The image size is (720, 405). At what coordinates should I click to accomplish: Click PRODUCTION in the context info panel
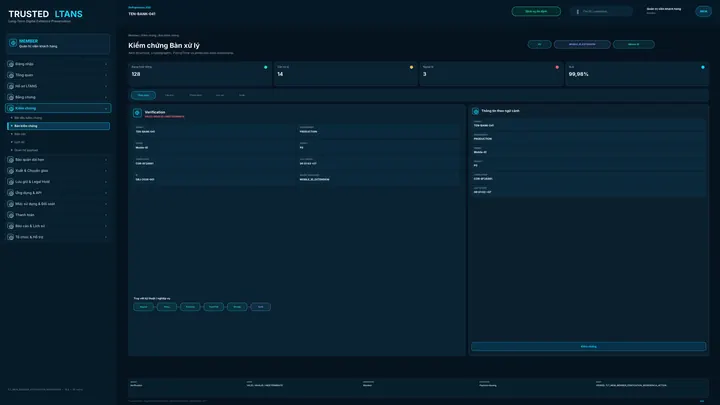483,139
